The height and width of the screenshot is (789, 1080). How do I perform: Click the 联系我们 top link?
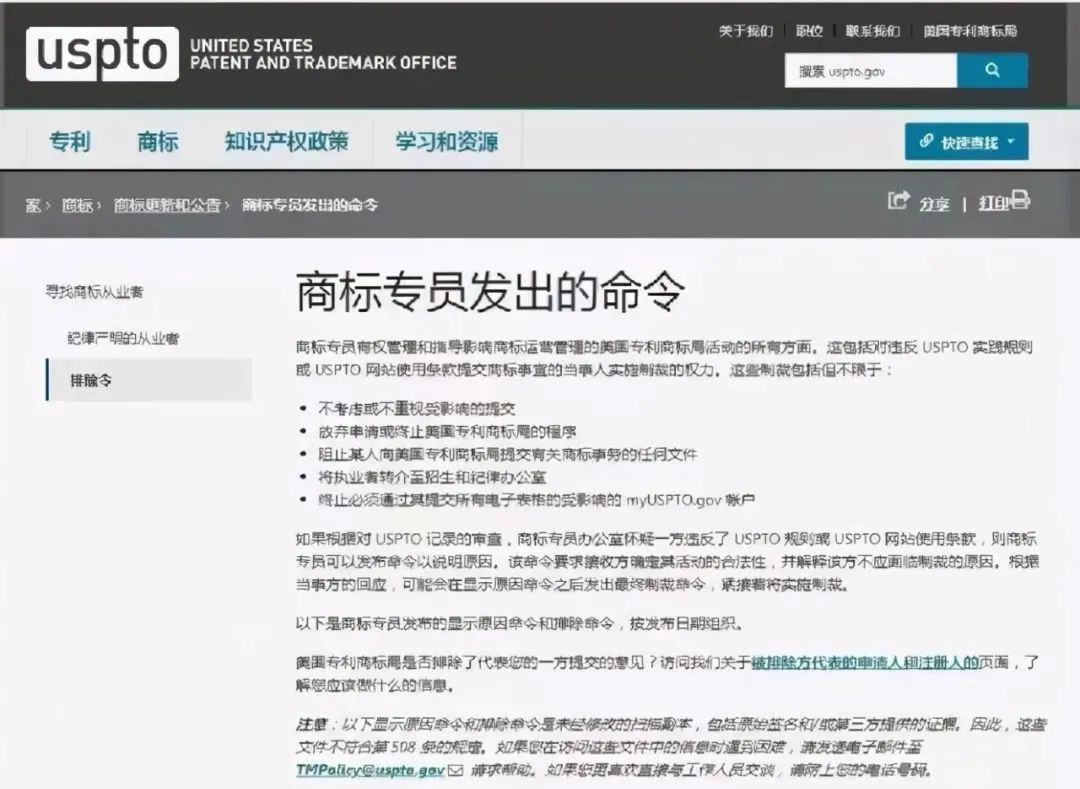pos(873,31)
